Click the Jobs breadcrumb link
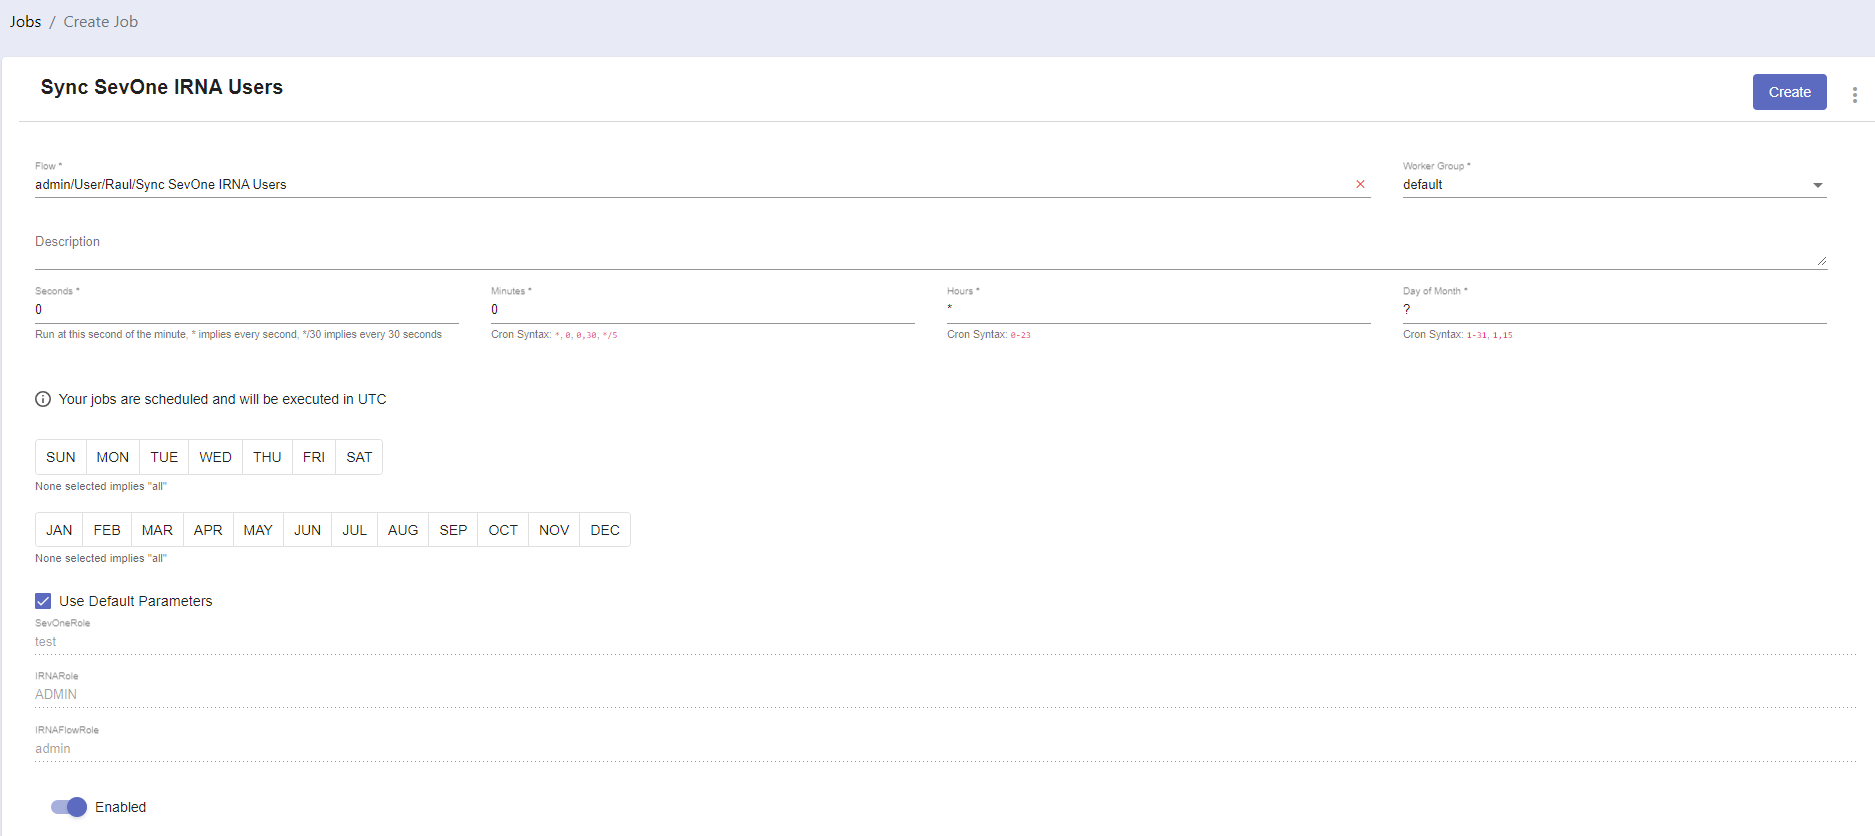1875x836 pixels. [x=26, y=22]
